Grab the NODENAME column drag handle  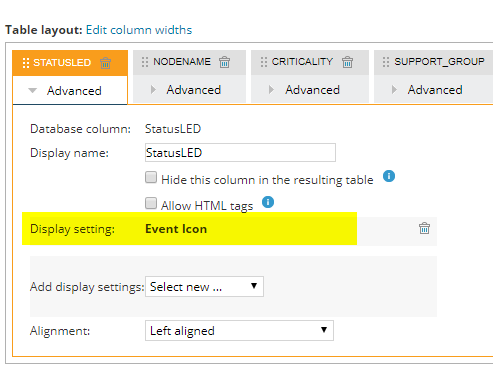[145, 62]
